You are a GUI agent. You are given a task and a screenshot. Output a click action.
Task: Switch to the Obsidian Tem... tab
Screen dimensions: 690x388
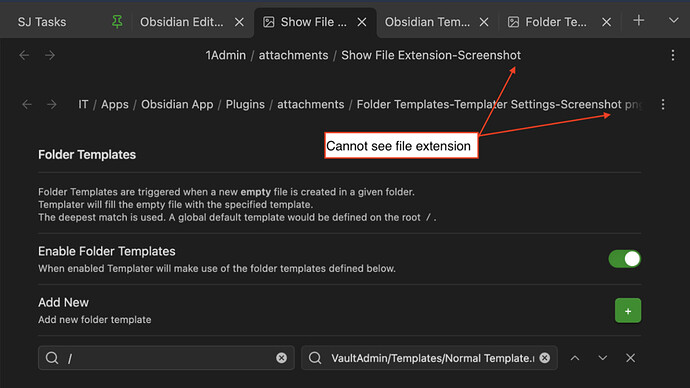(427, 22)
